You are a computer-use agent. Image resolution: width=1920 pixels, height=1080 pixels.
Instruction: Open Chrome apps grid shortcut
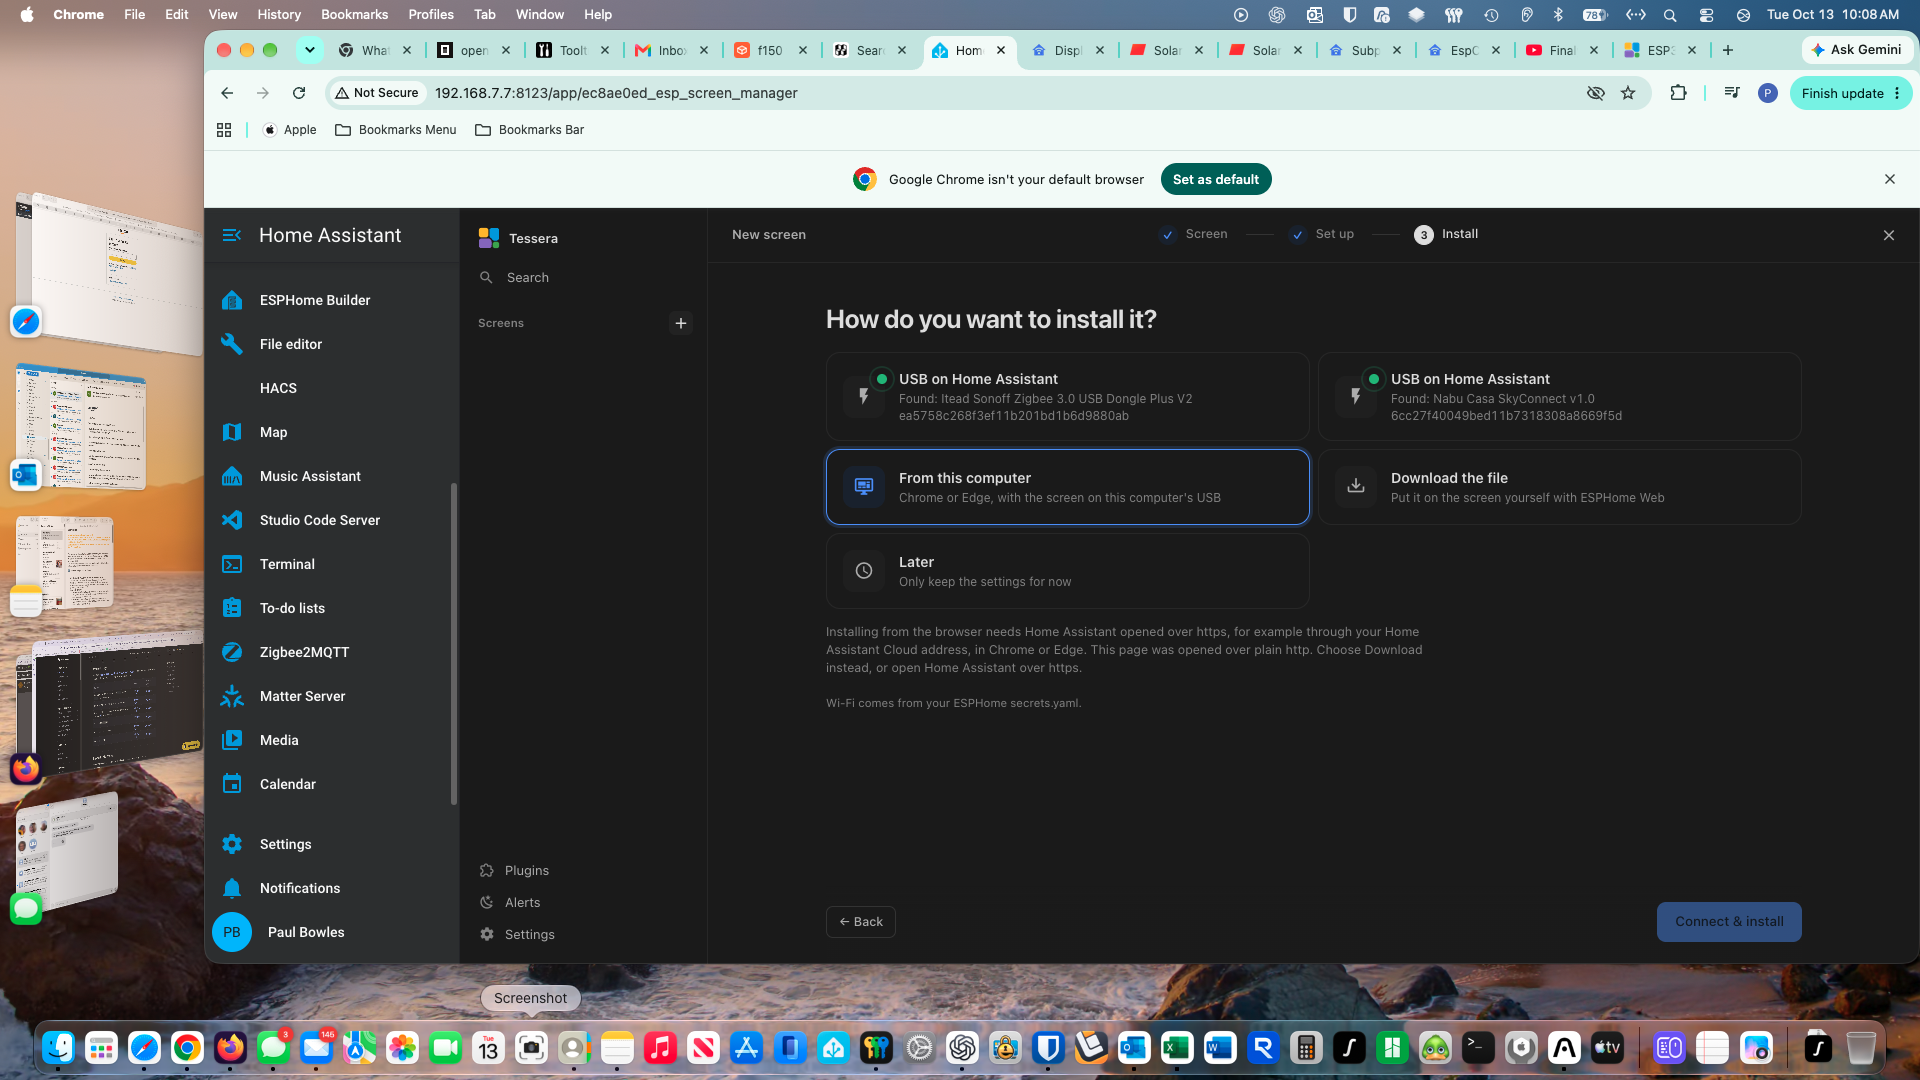coord(224,130)
